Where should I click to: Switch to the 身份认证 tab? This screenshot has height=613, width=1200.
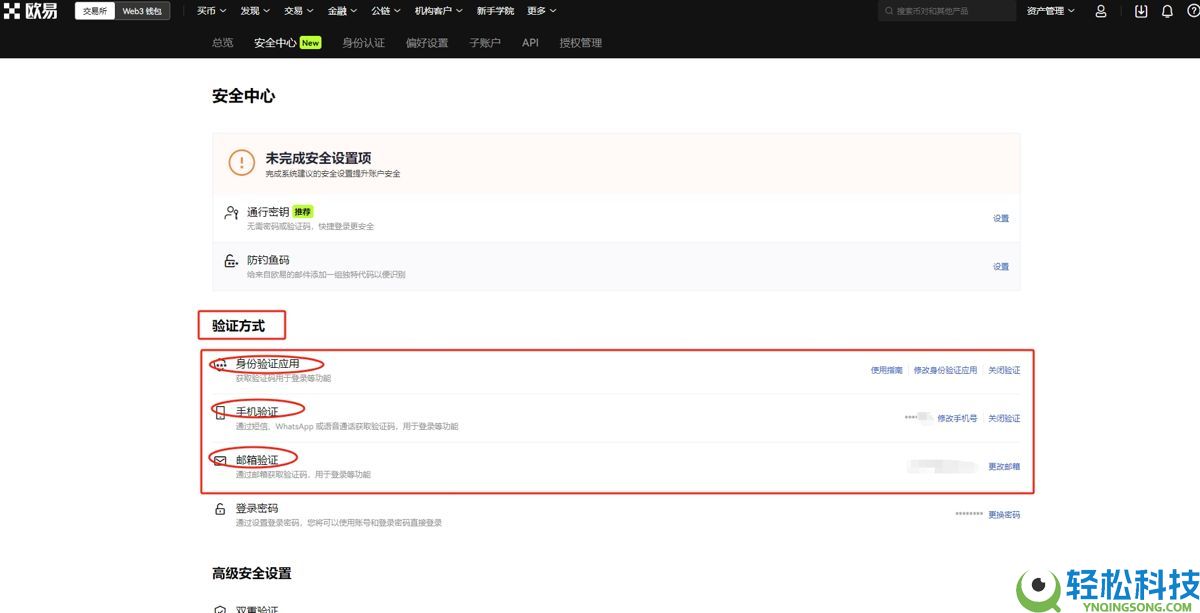[363, 43]
